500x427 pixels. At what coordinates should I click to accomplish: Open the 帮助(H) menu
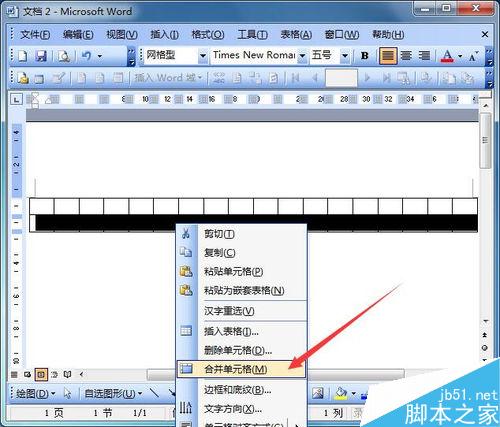[388, 34]
